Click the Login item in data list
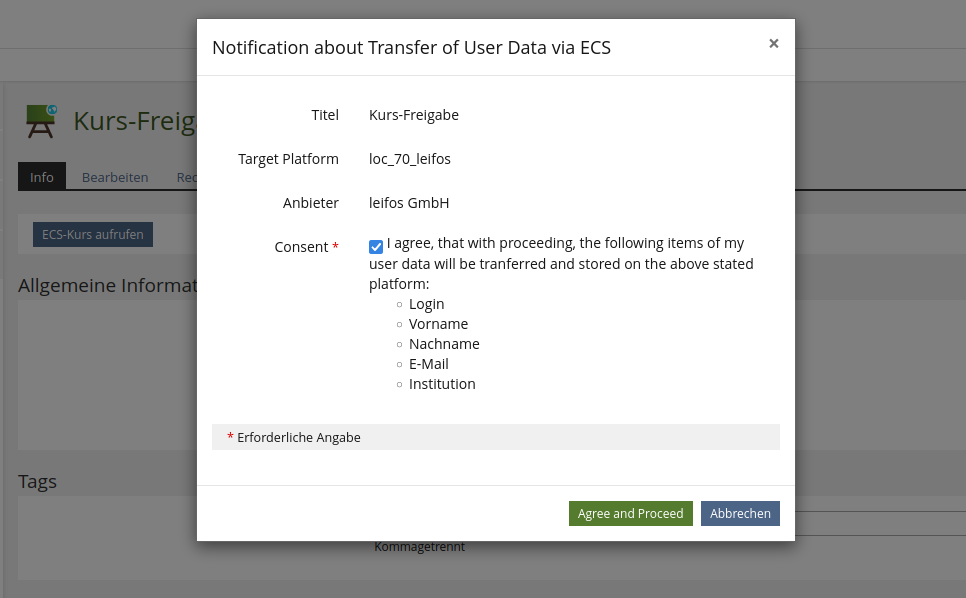The image size is (966, 598). tap(426, 304)
